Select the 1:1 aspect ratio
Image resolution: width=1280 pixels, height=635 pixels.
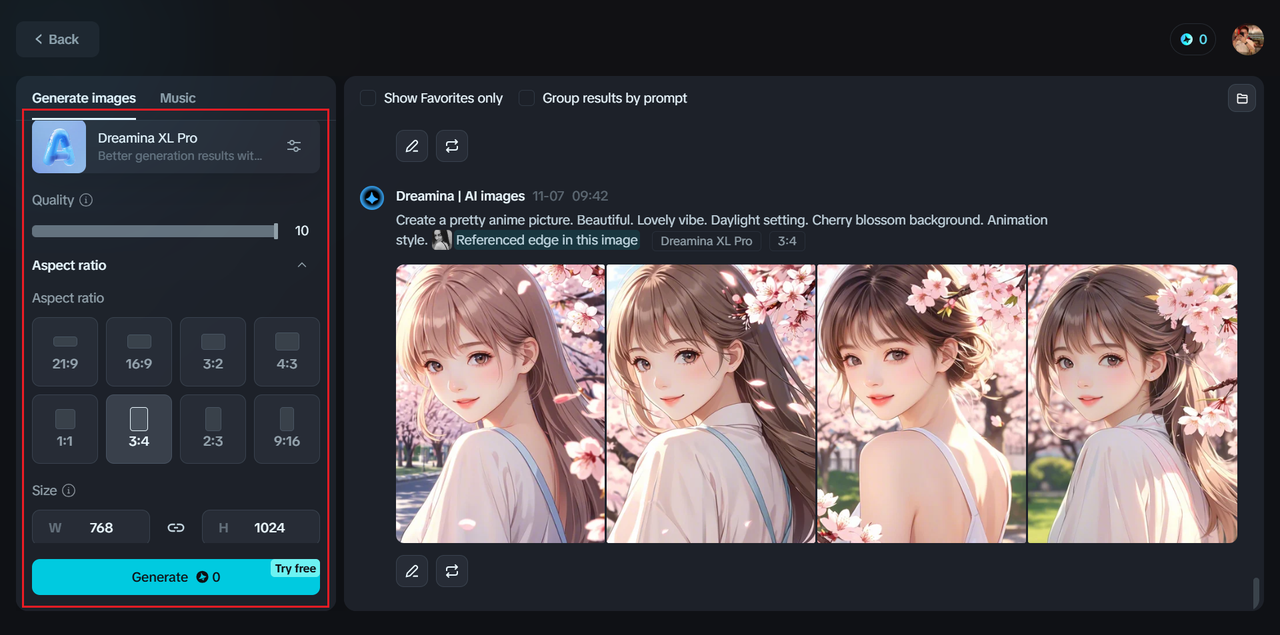point(65,429)
